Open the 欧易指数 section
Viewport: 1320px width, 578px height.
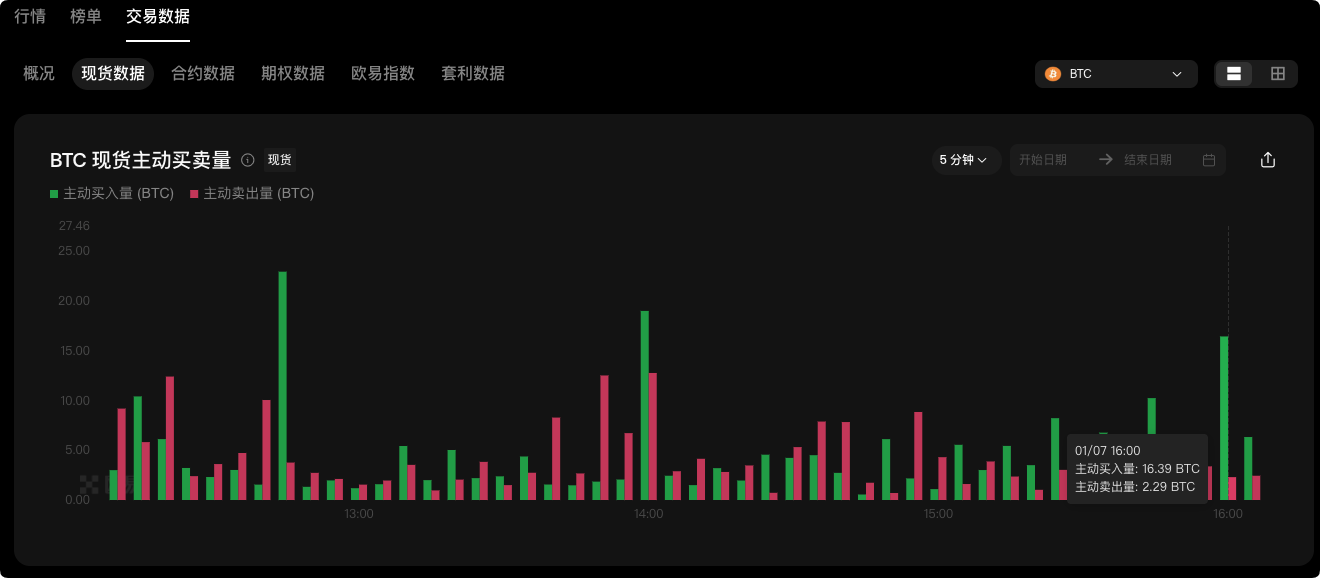(383, 74)
